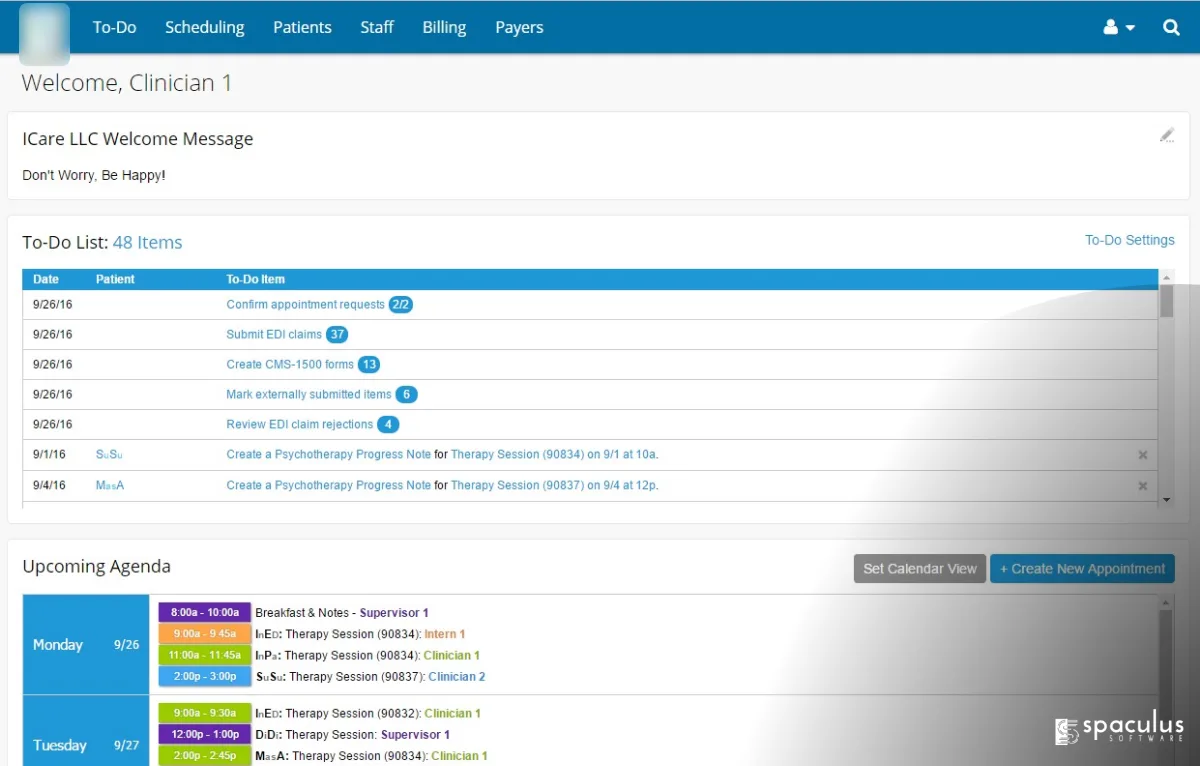The image size is (1200, 766).
Task: Create Psychotherapy Progress Note for 9/1 session
Action: 328,455
